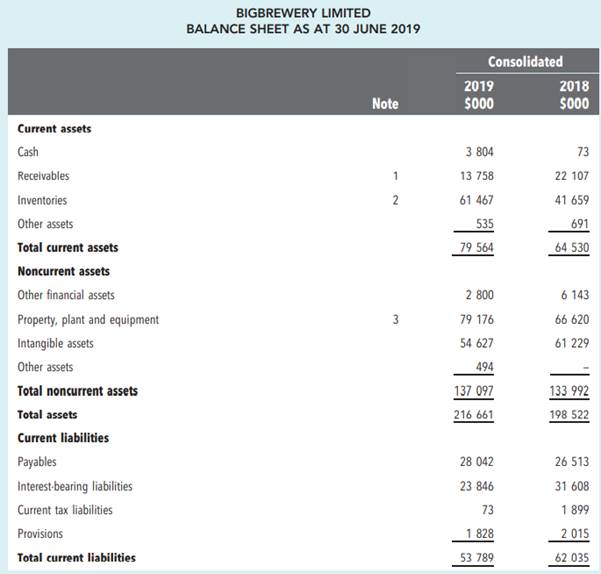The image size is (601, 574).
Task: Select the Cash 2019 value 3 804
Action: [478, 152]
